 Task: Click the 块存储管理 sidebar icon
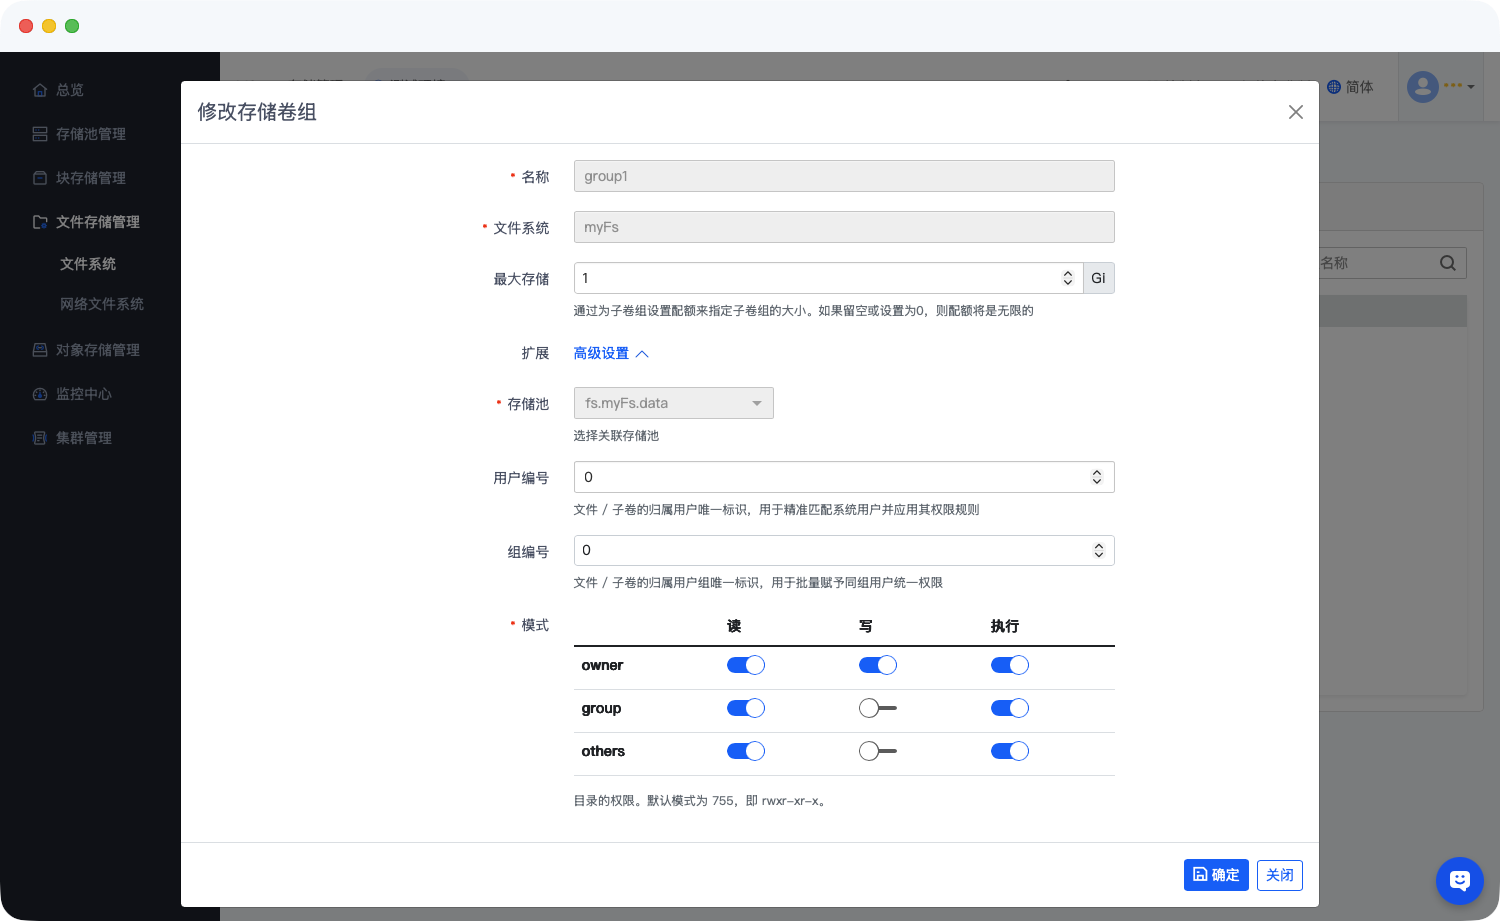tap(40, 178)
